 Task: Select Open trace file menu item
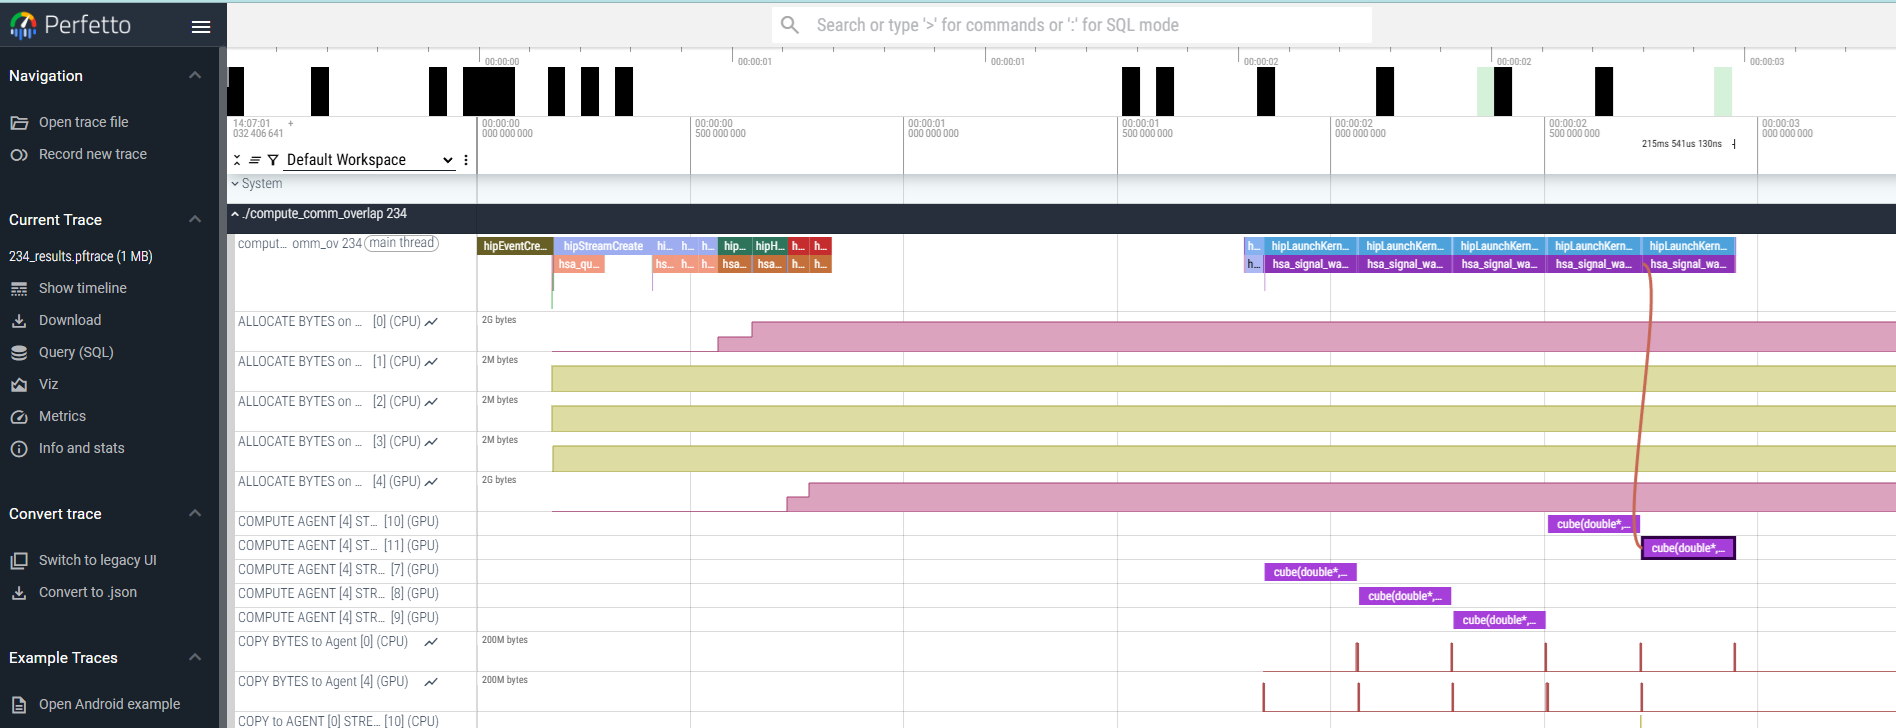click(83, 122)
